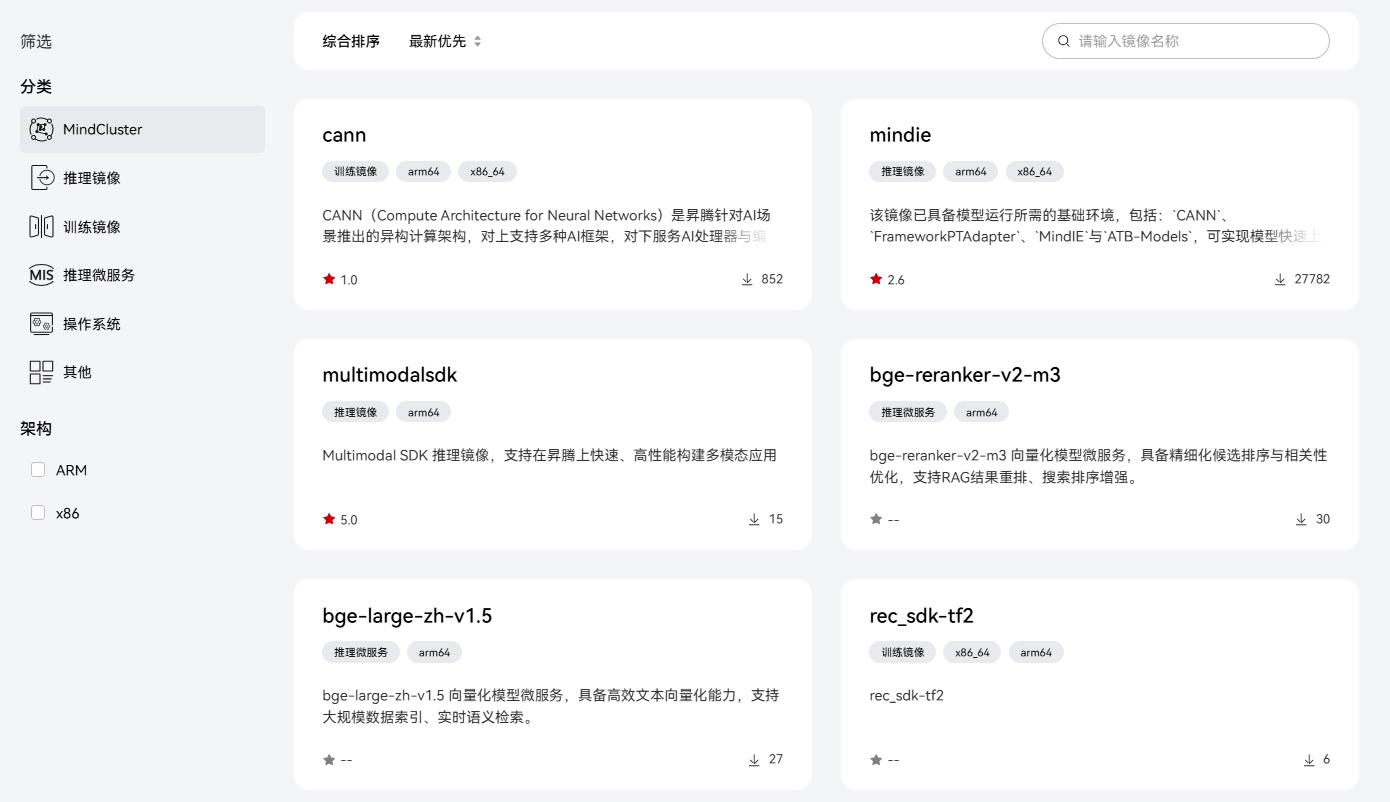Click the arm64 tag on cann card
Screen dimensions: 1390x802
424,171
